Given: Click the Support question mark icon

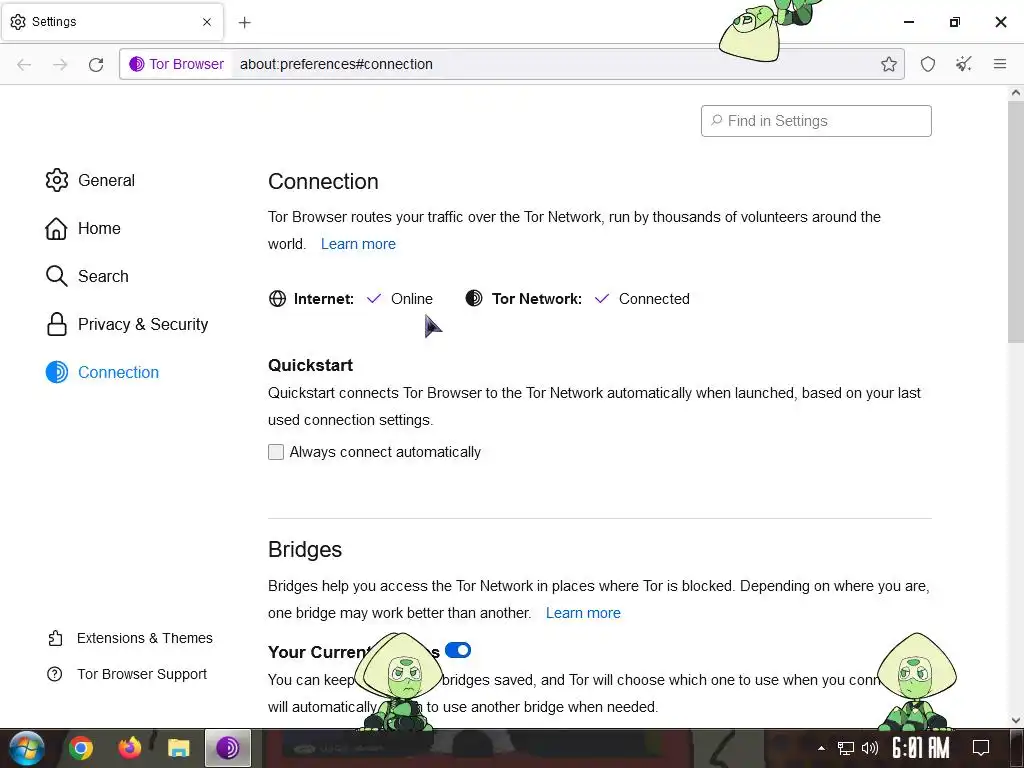Looking at the screenshot, I should click(x=55, y=674).
